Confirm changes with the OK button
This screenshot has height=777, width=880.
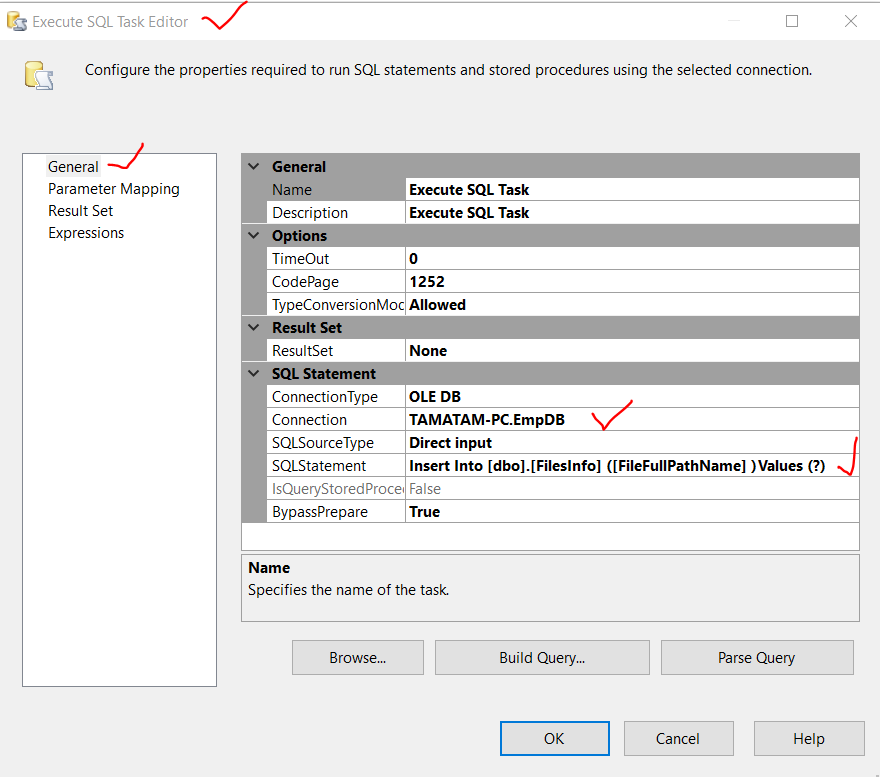pyautogui.click(x=554, y=738)
